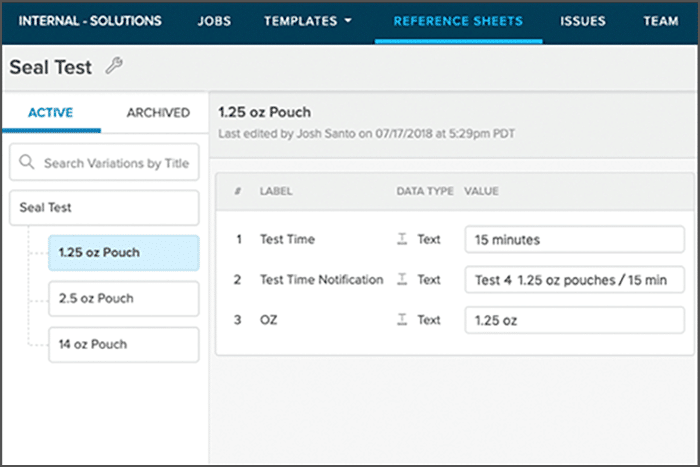Click the Test Time Notification label

(321, 279)
